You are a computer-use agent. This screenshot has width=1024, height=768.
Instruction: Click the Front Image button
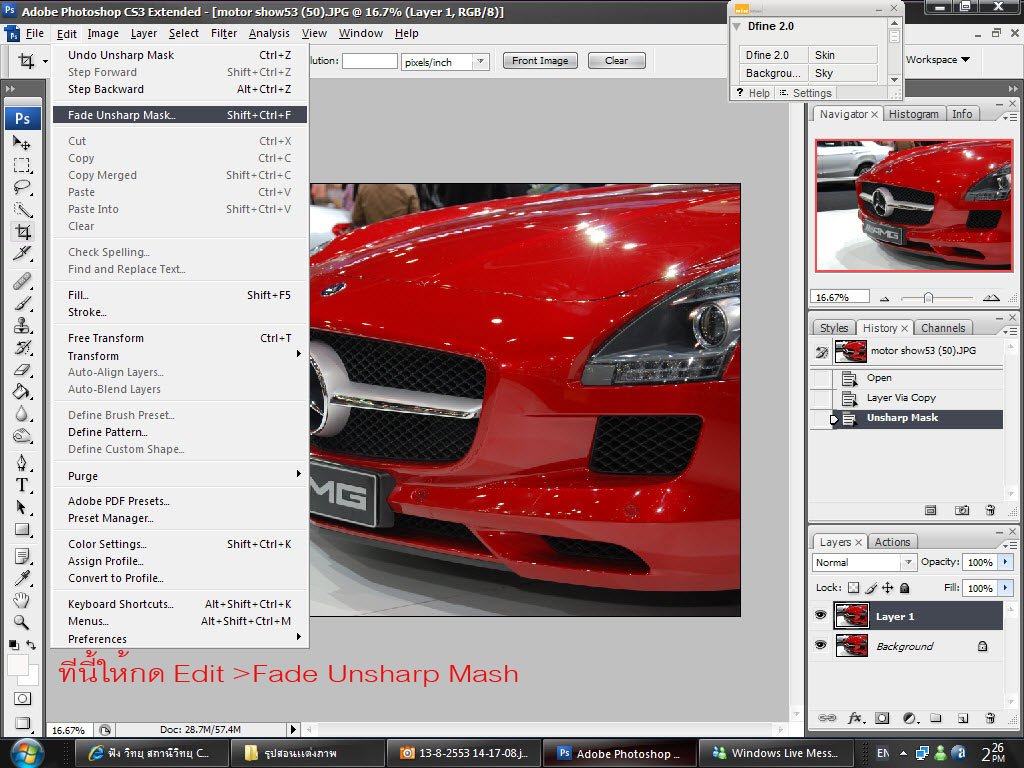[x=540, y=61]
